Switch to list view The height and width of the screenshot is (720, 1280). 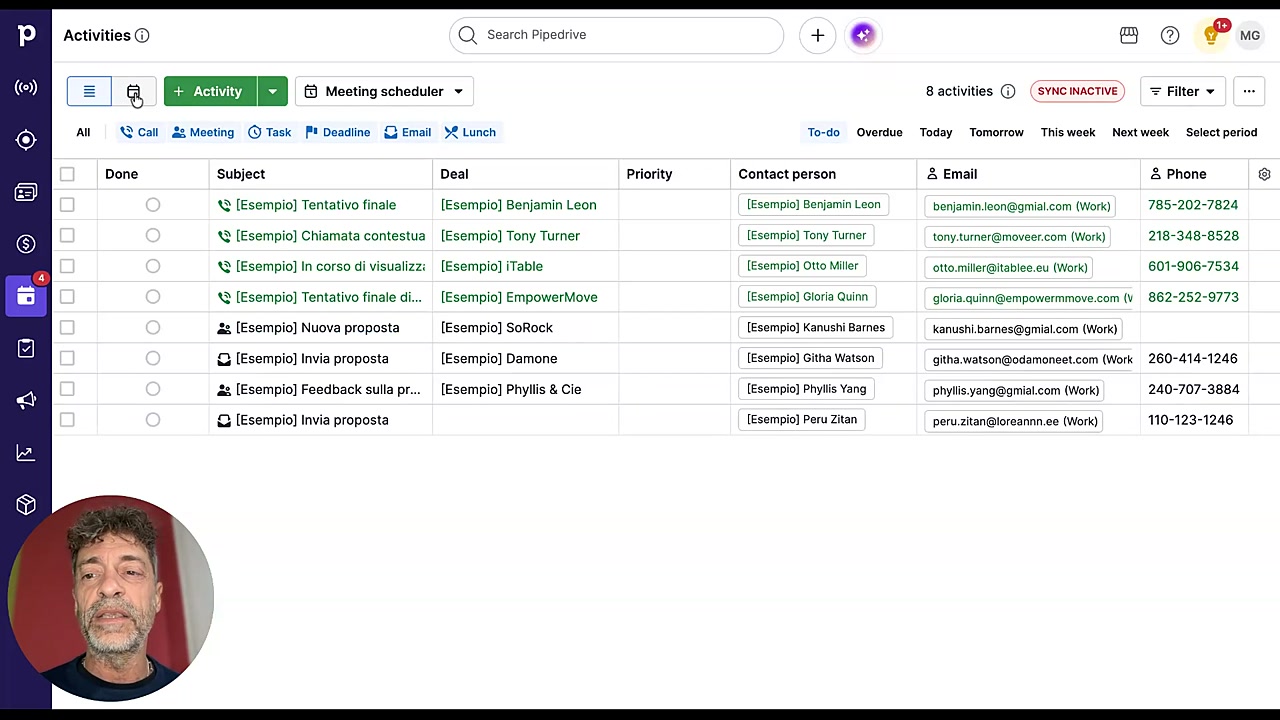coord(89,91)
